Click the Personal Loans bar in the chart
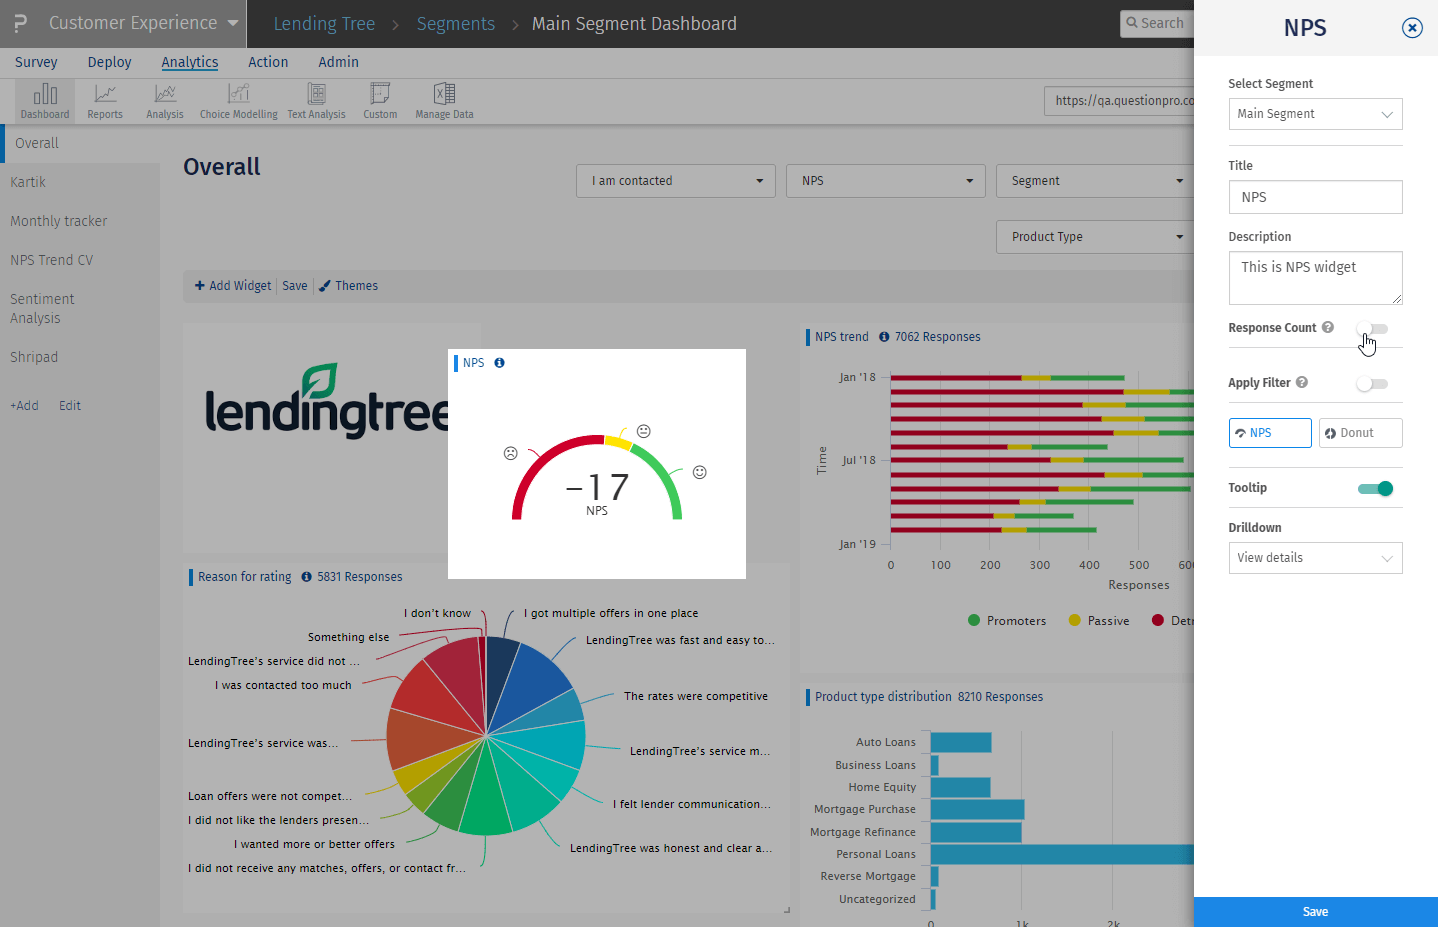This screenshot has width=1438, height=927. tap(1062, 854)
